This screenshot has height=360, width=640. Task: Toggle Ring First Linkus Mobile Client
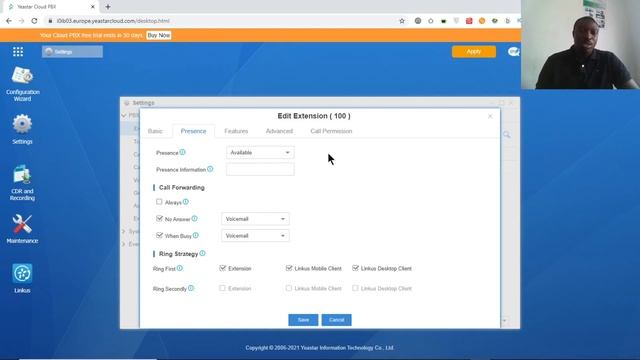[289, 268]
